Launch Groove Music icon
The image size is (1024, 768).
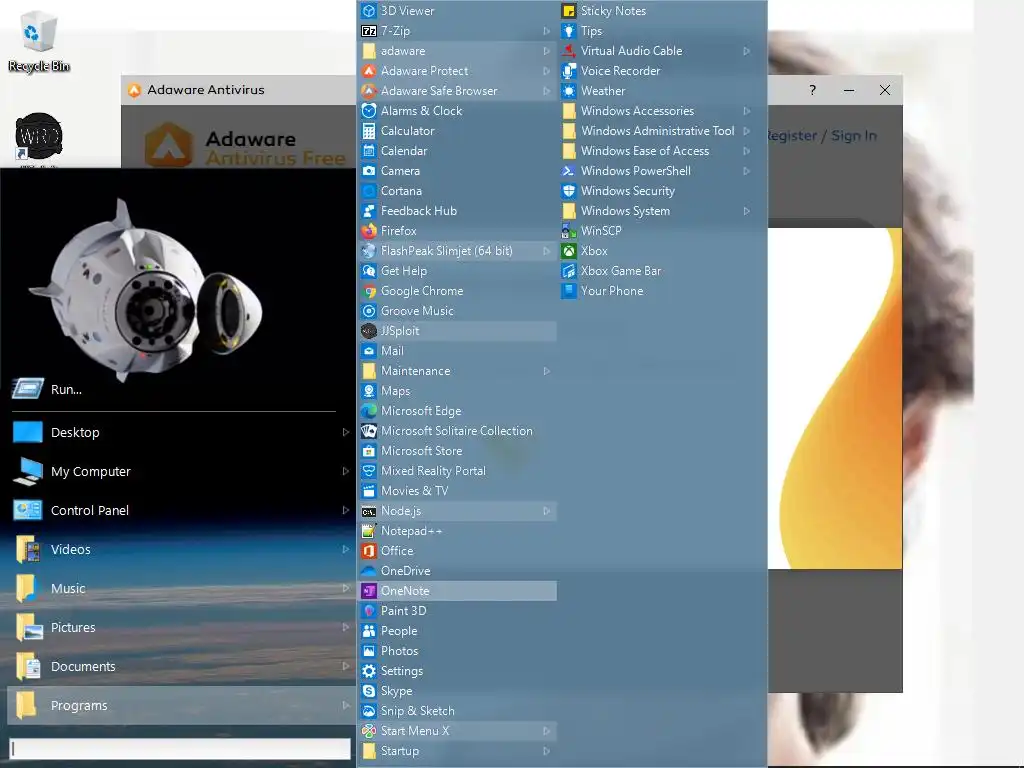click(x=369, y=311)
